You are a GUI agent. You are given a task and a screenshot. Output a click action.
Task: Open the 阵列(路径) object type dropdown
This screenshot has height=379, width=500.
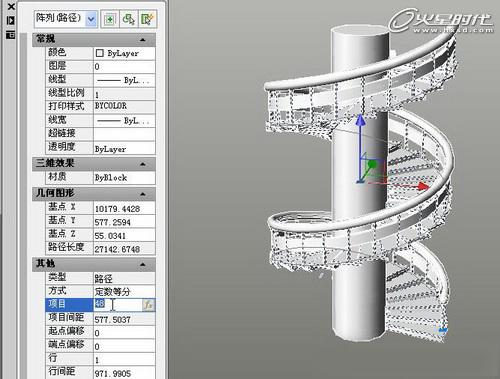point(91,19)
